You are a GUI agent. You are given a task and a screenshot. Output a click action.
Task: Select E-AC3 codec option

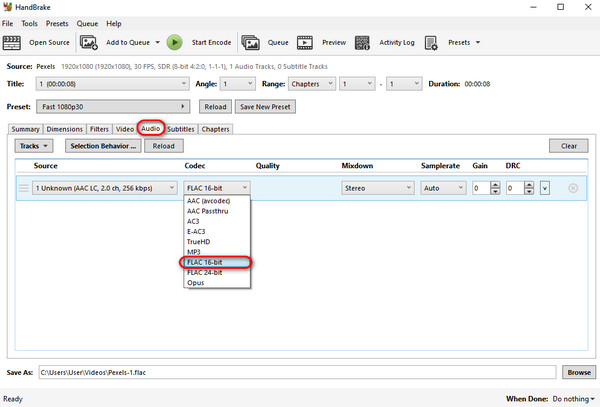[217, 231]
